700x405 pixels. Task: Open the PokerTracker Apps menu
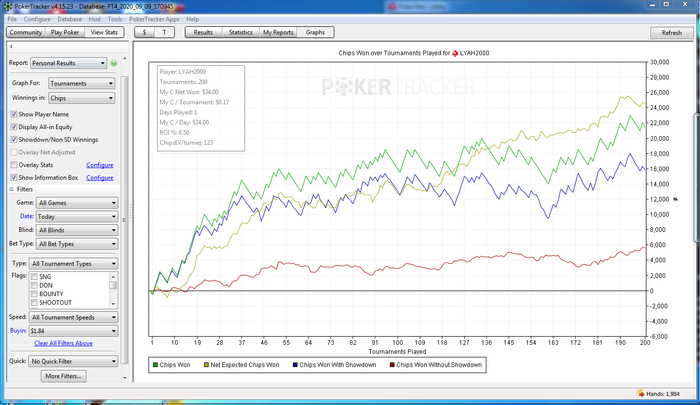pyautogui.click(x=154, y=19)
